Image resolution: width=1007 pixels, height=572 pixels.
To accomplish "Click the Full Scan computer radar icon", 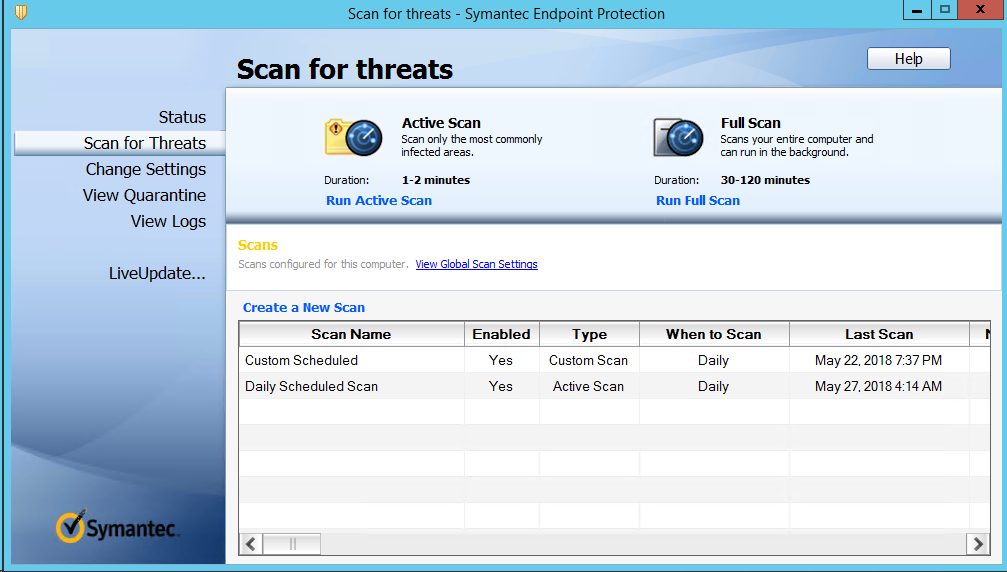I will pos(679,137).
